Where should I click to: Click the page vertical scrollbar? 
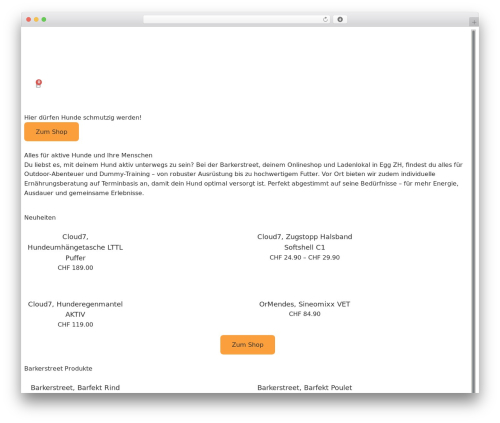[x=473, y=211]
